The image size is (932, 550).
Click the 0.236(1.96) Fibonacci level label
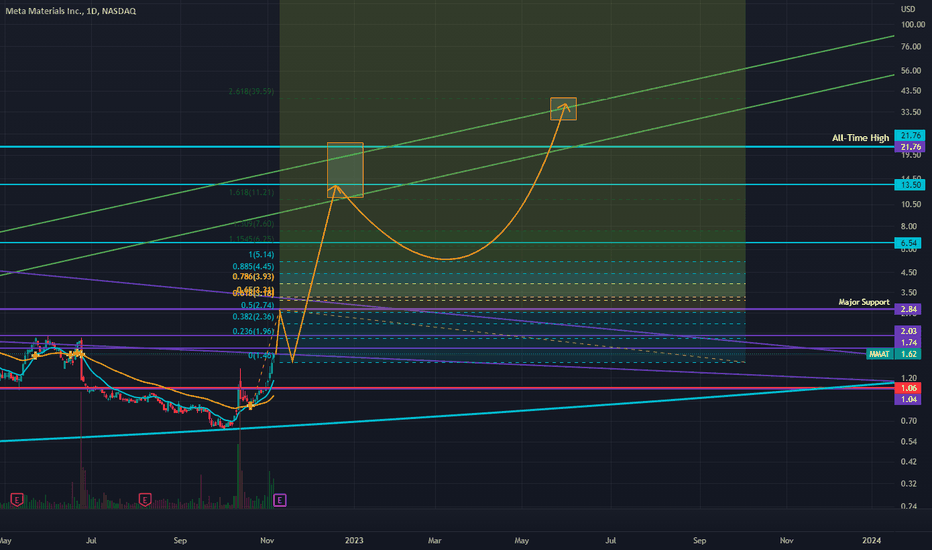pyautogui.click(x=253, y=331)
